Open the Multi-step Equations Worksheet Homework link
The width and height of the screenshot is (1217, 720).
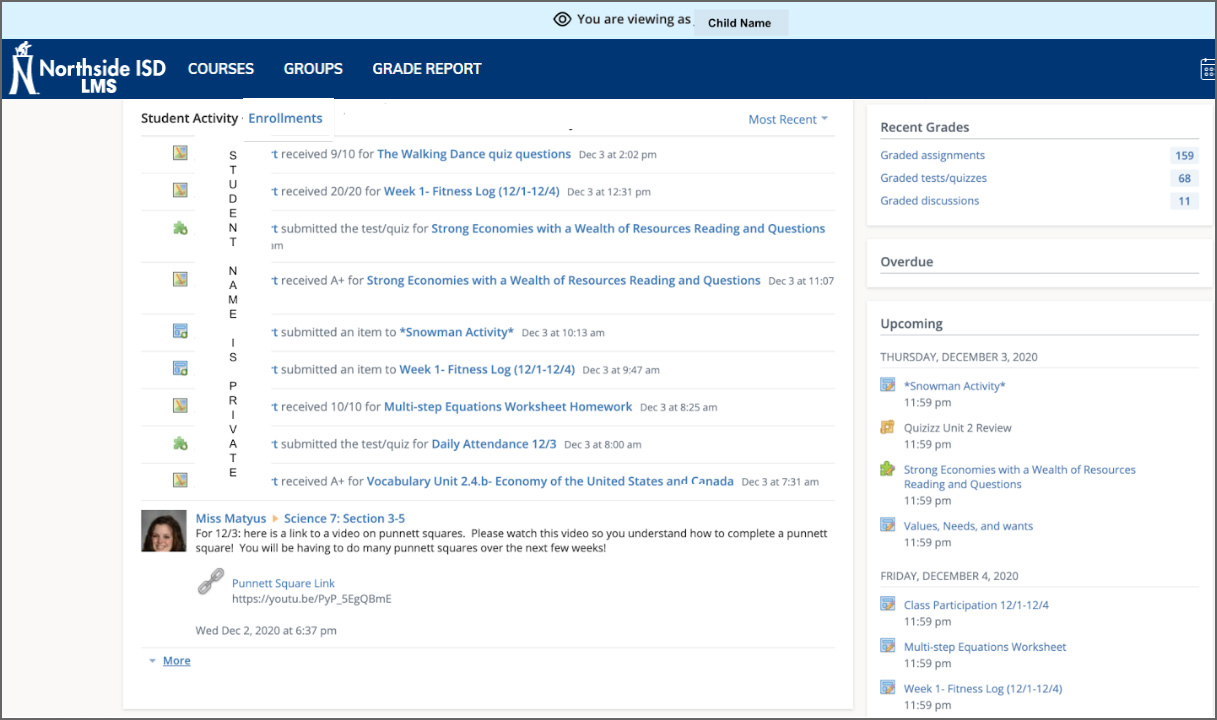[x=508, y=407]
